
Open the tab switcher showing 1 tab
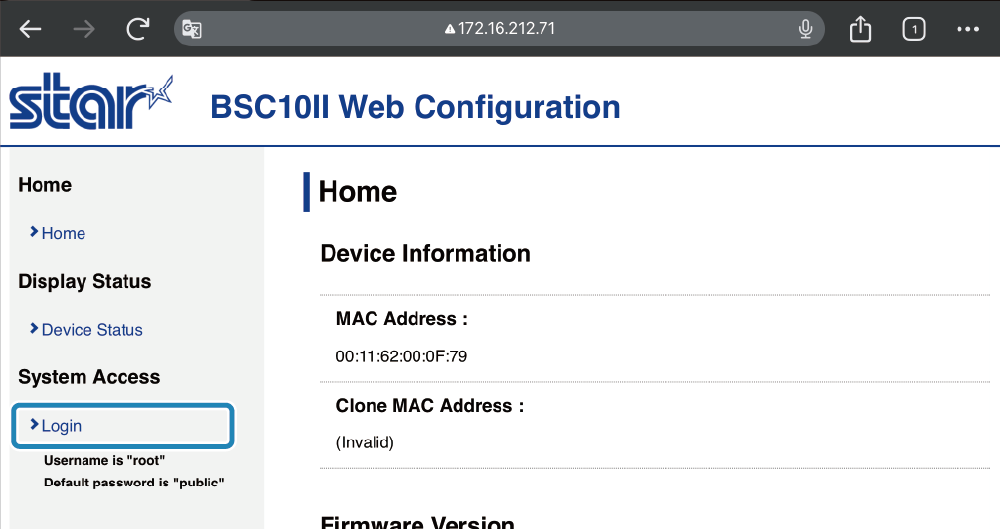click(913, 29)
